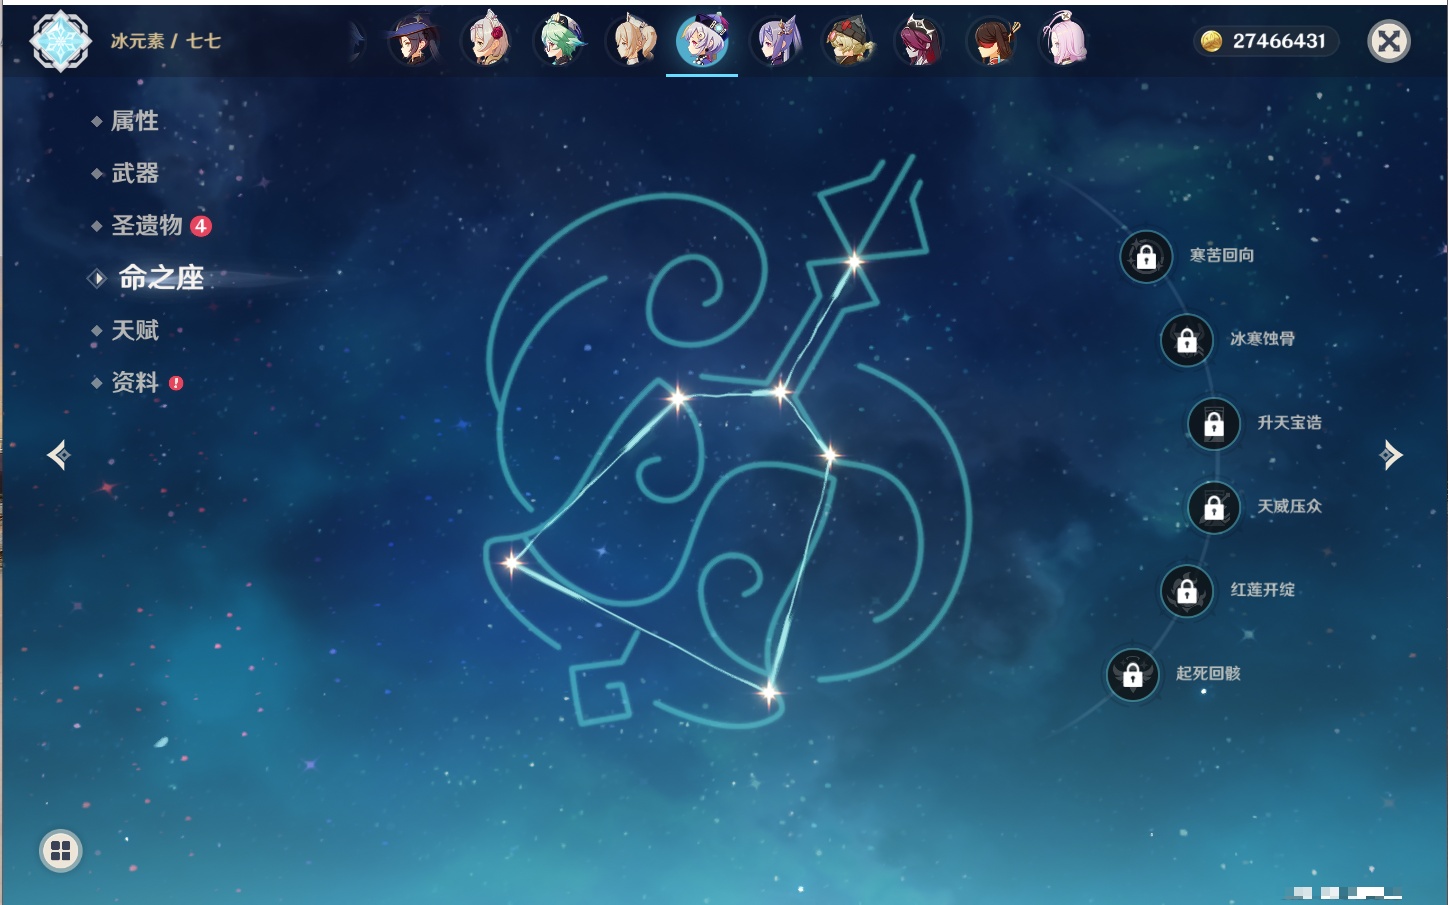The width and height of the screenshot is (1448, 905).
Task: Open the lock icon for 冰寒蚀骨
Action: tap(1187, 341)
